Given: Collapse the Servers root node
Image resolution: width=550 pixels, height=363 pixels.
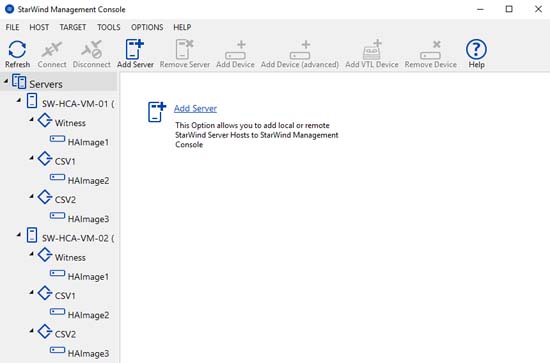Looking at the screenshot, I should pos(6,81).
